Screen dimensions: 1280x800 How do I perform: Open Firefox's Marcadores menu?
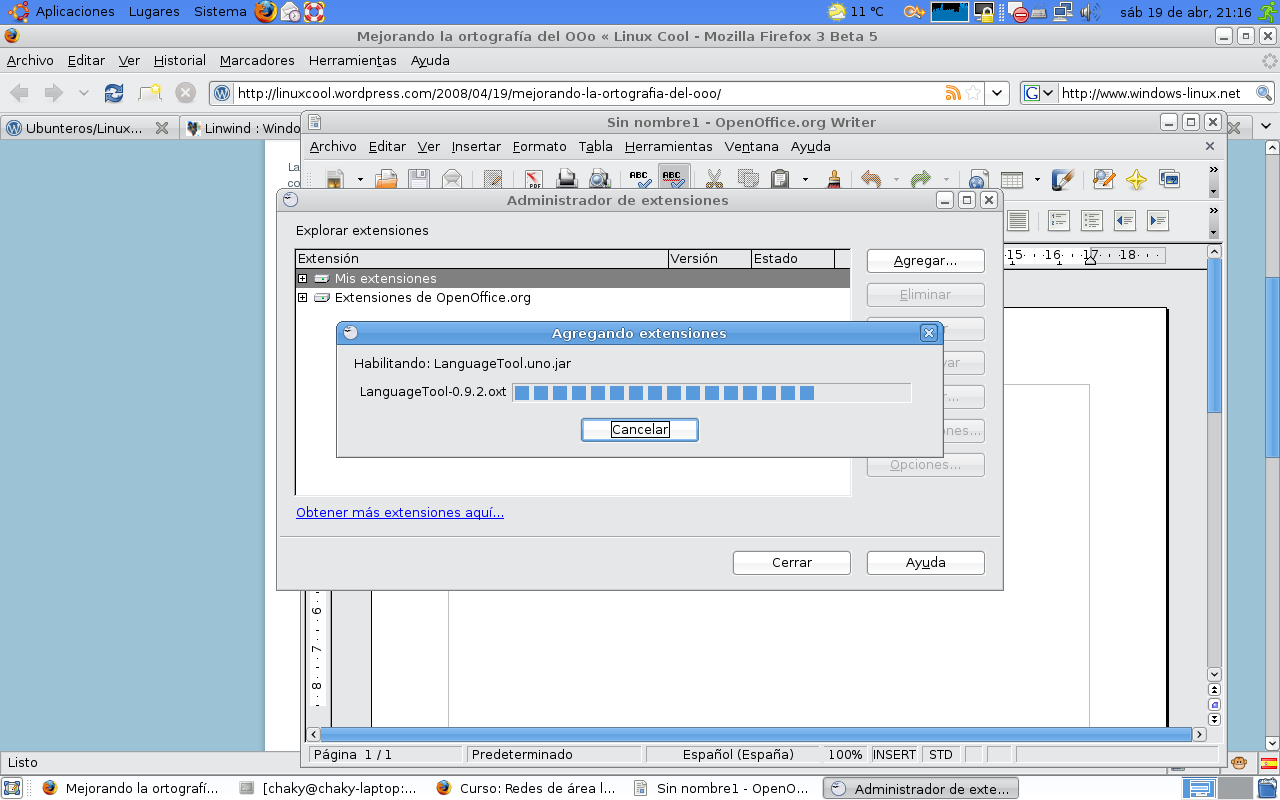[x=257, y=61]
